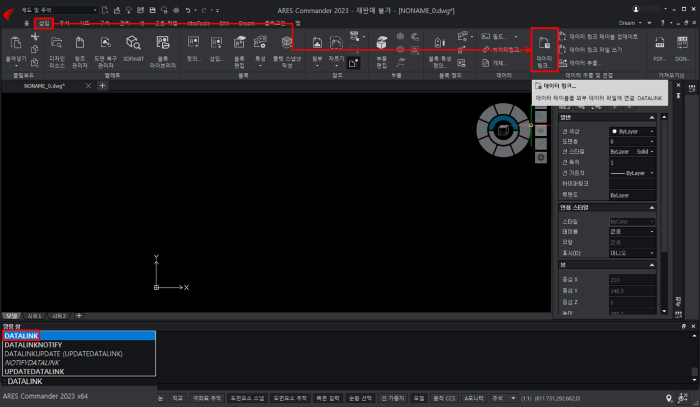This screenshot has height=407, width=700.
Task: Click the location pin icon in status bar
Action: pyautogui.click(x=669, y=398)
